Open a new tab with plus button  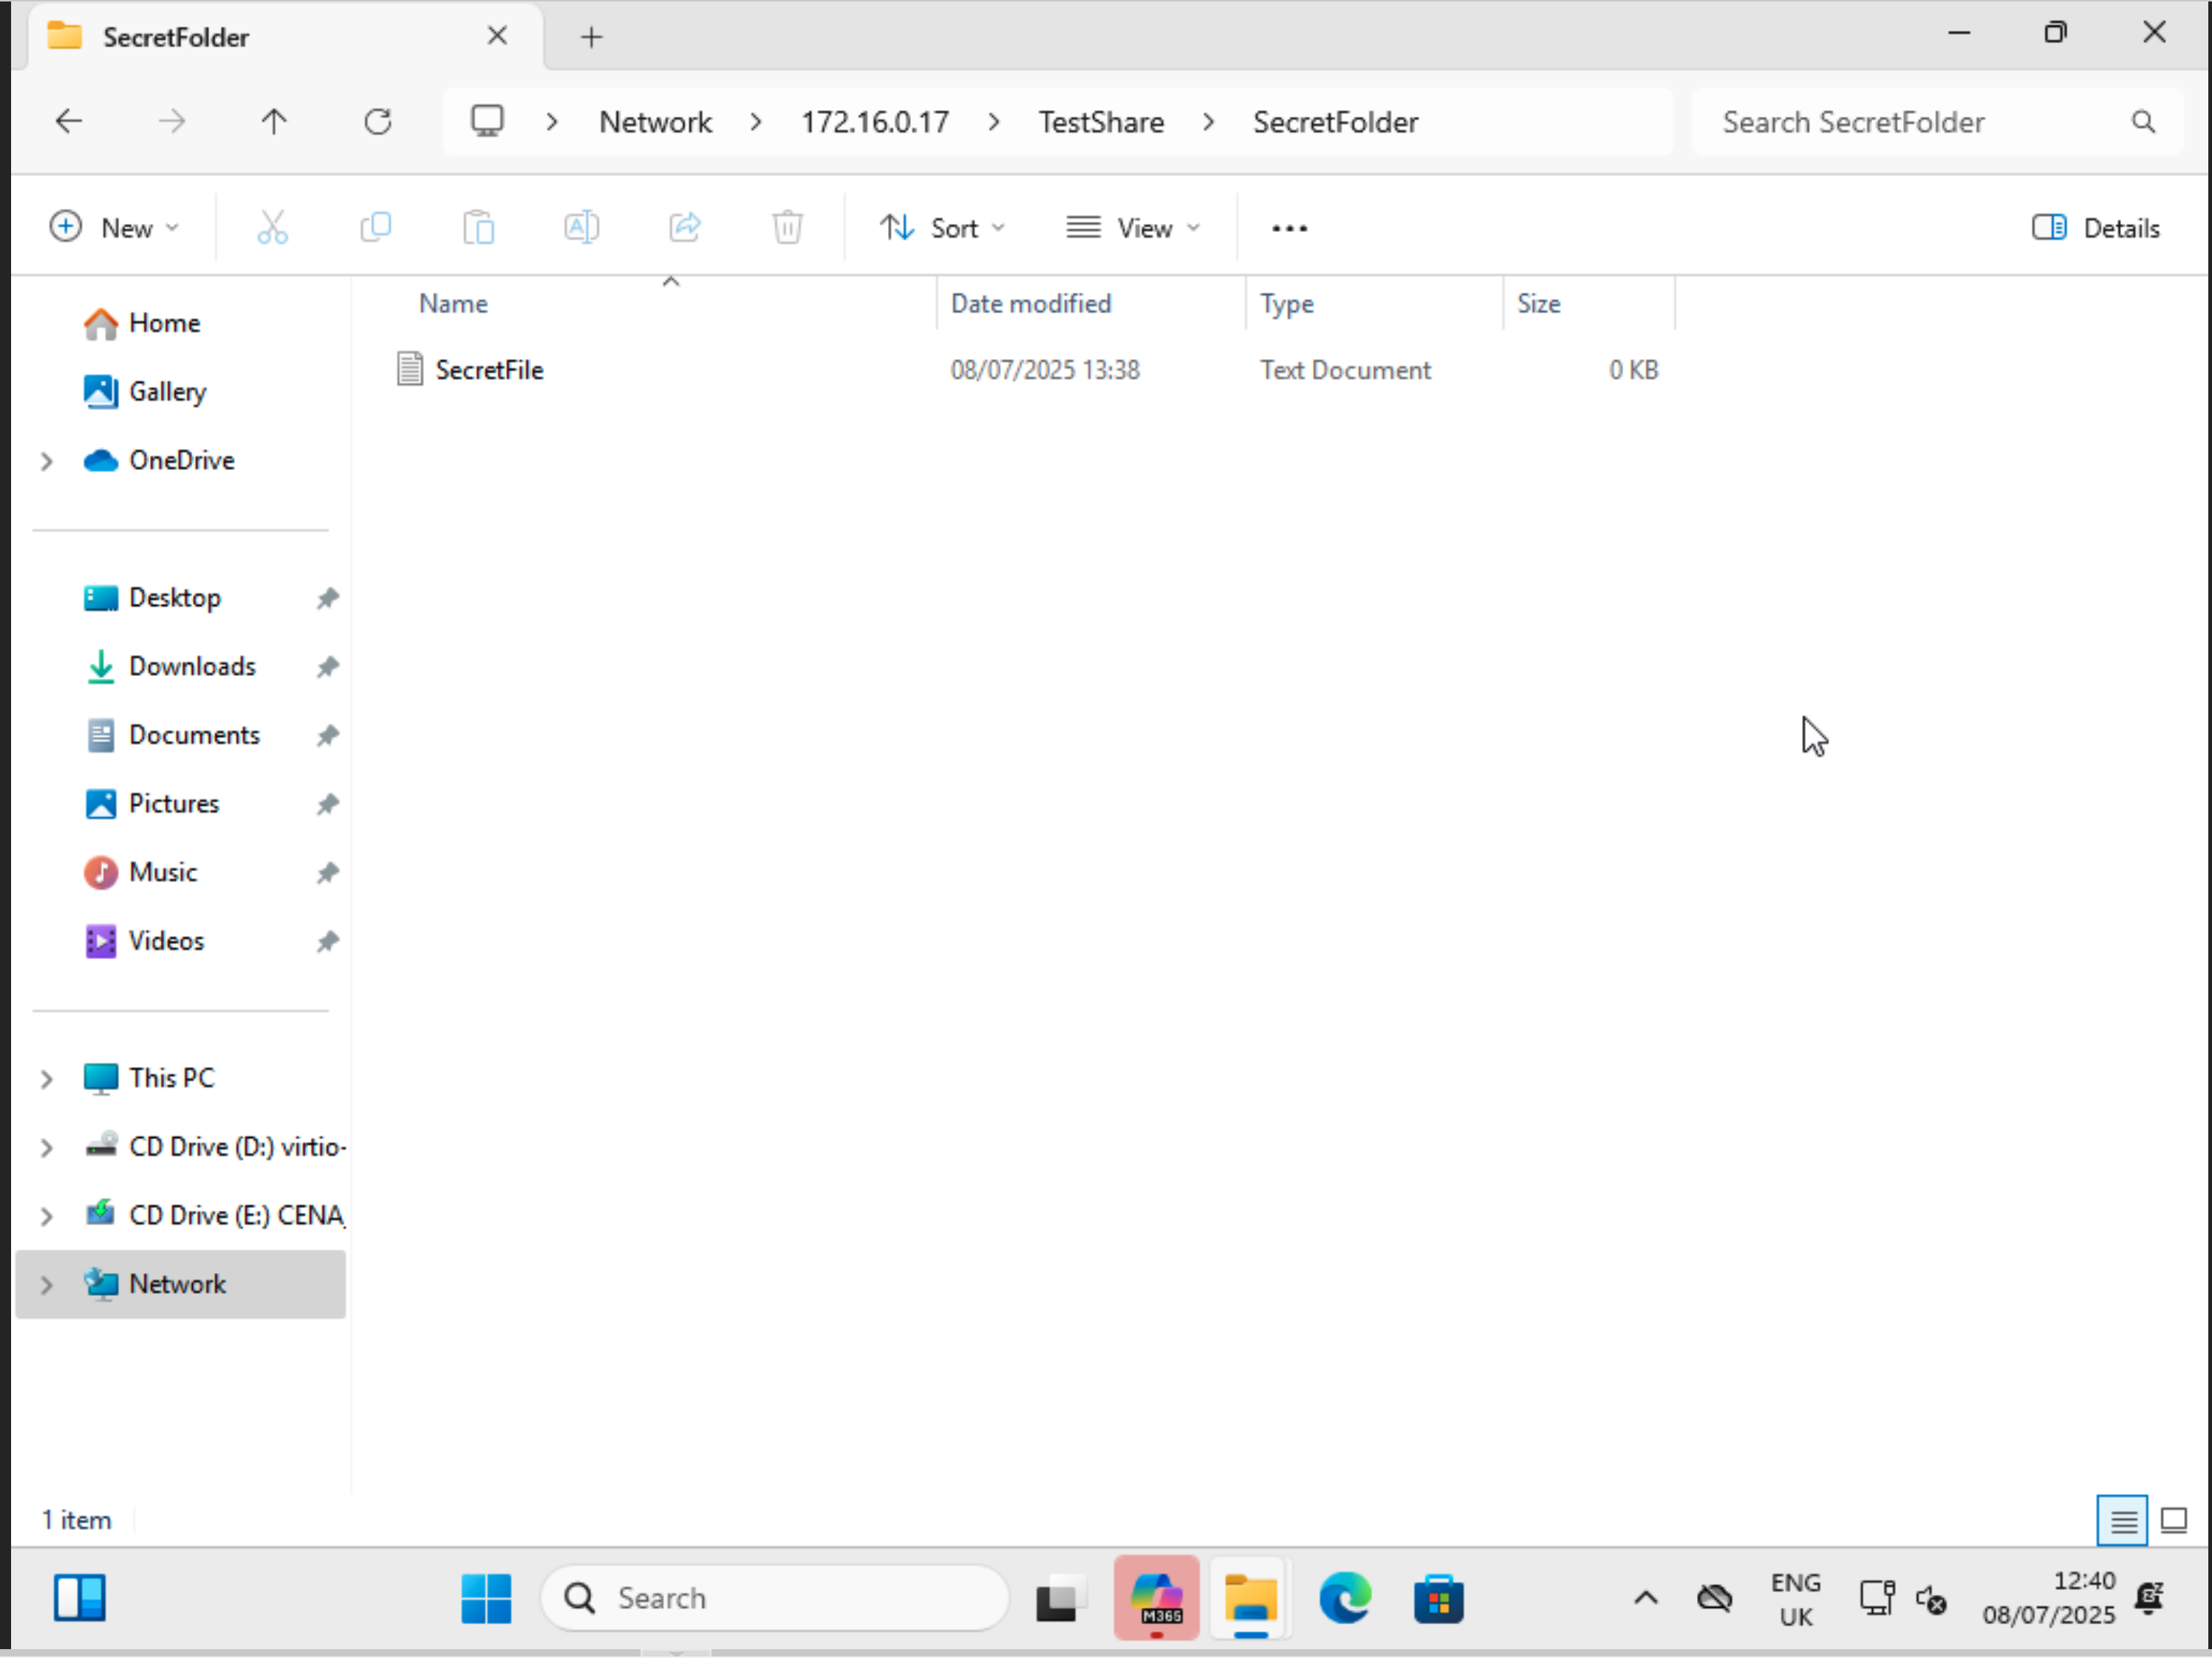(x=591, y=38)
